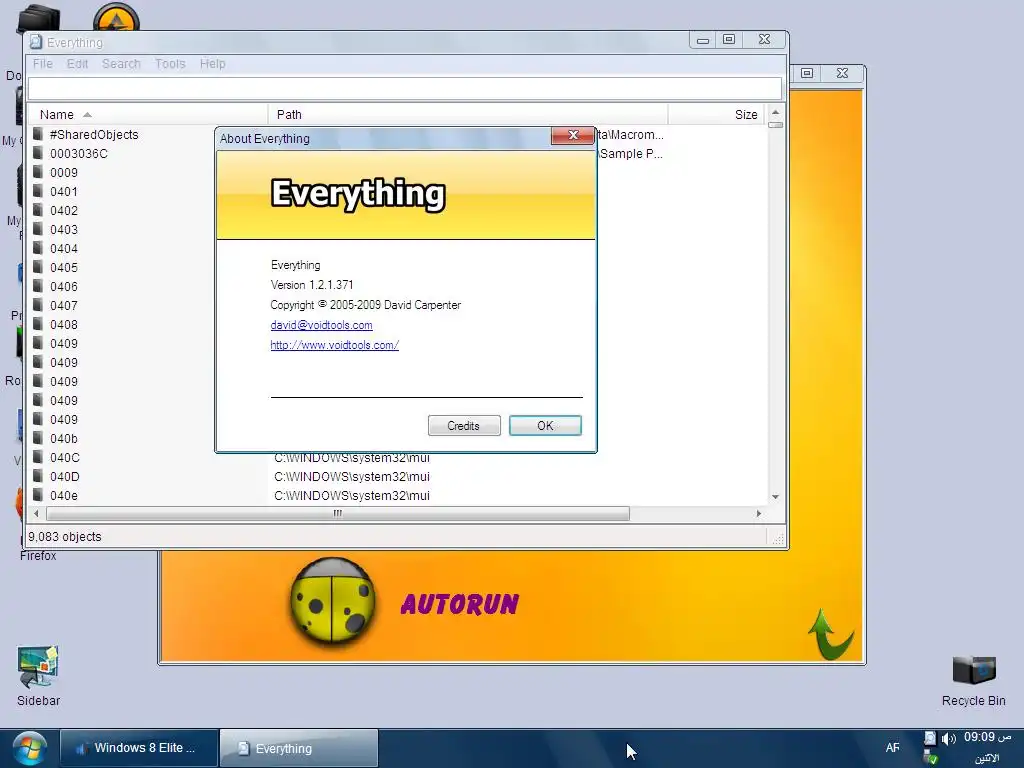
Task: Open the Edit menu
Action: click(77, 64)
